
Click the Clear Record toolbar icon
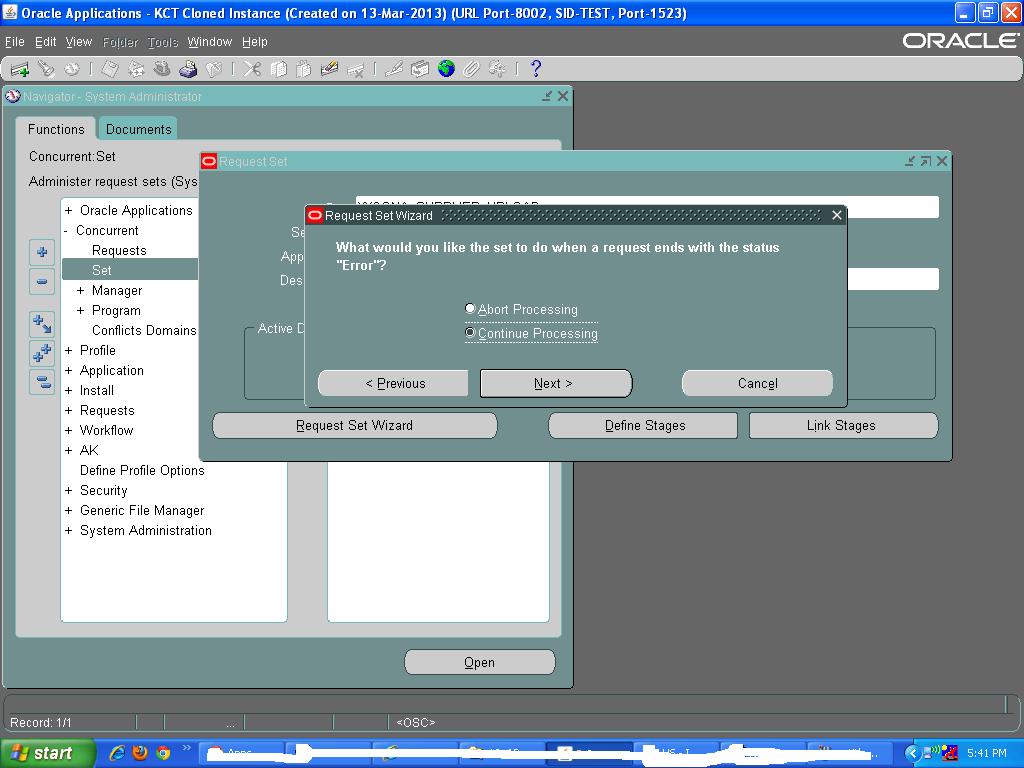pos(330,69)
